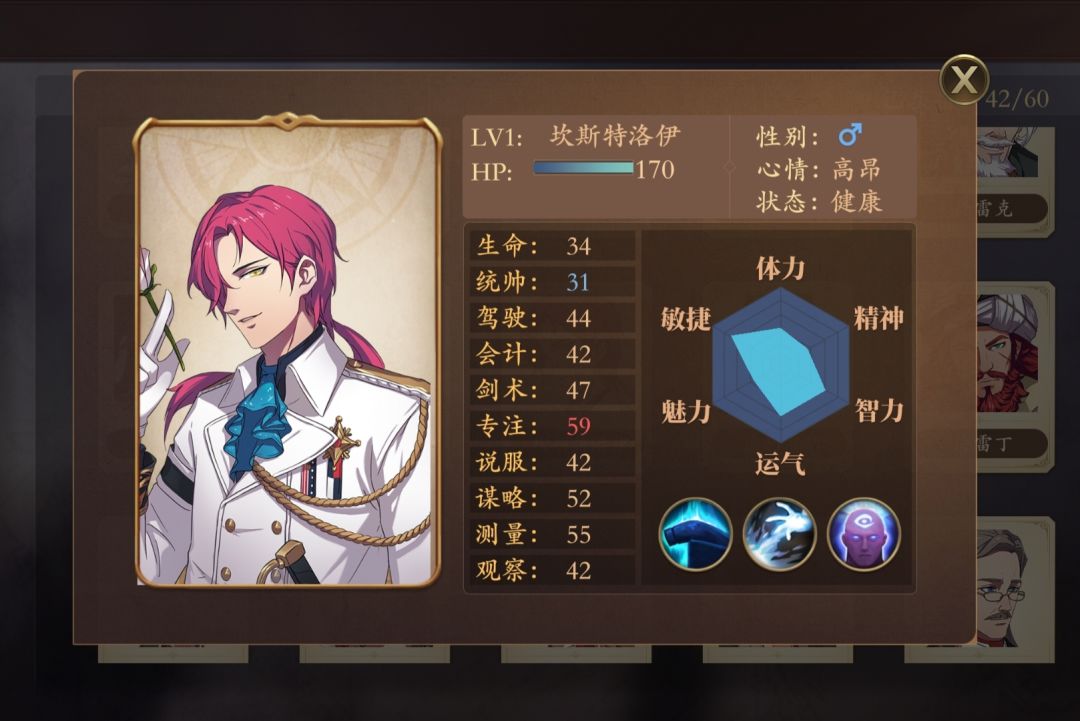Click the HP bar showing 170
Image resolution: width=1080 pixels, height=721 pixels.
[x=583, y=168]
